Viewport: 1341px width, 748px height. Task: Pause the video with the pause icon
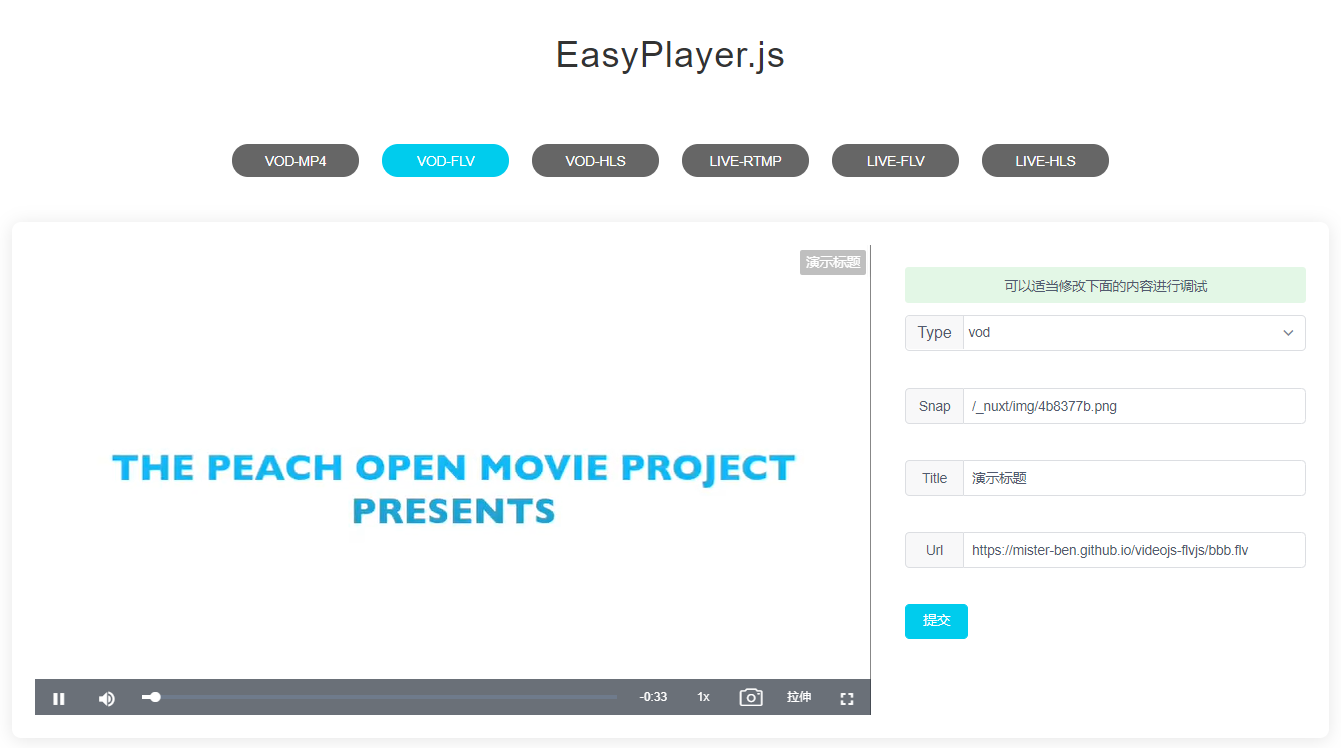coord(59,698)
